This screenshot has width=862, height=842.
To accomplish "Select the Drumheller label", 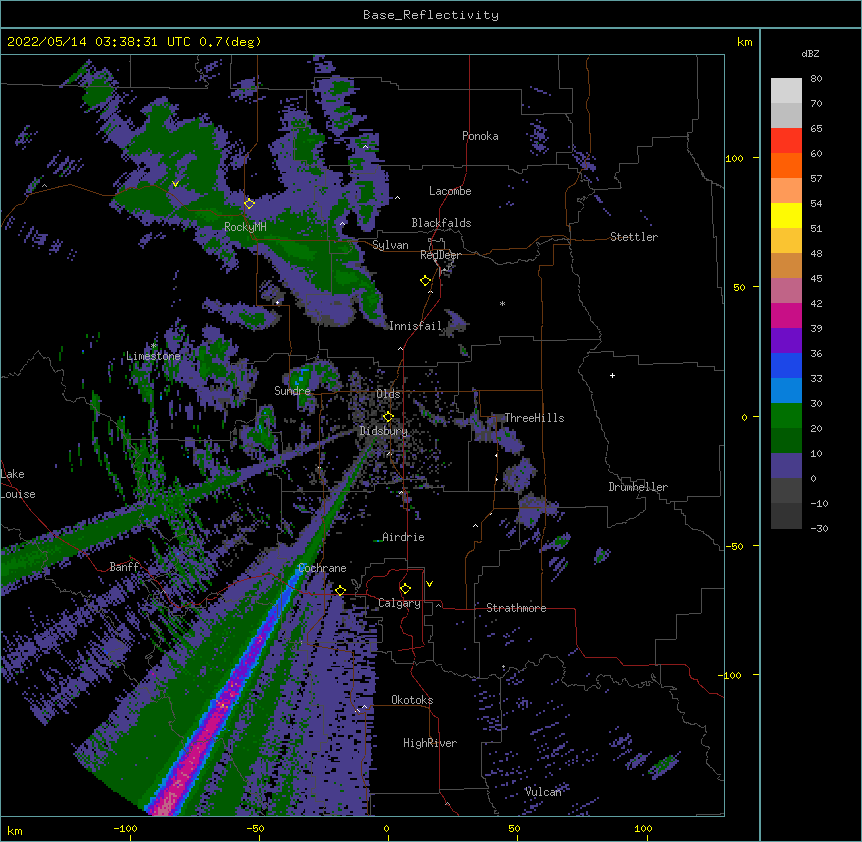I will (638, 487).
